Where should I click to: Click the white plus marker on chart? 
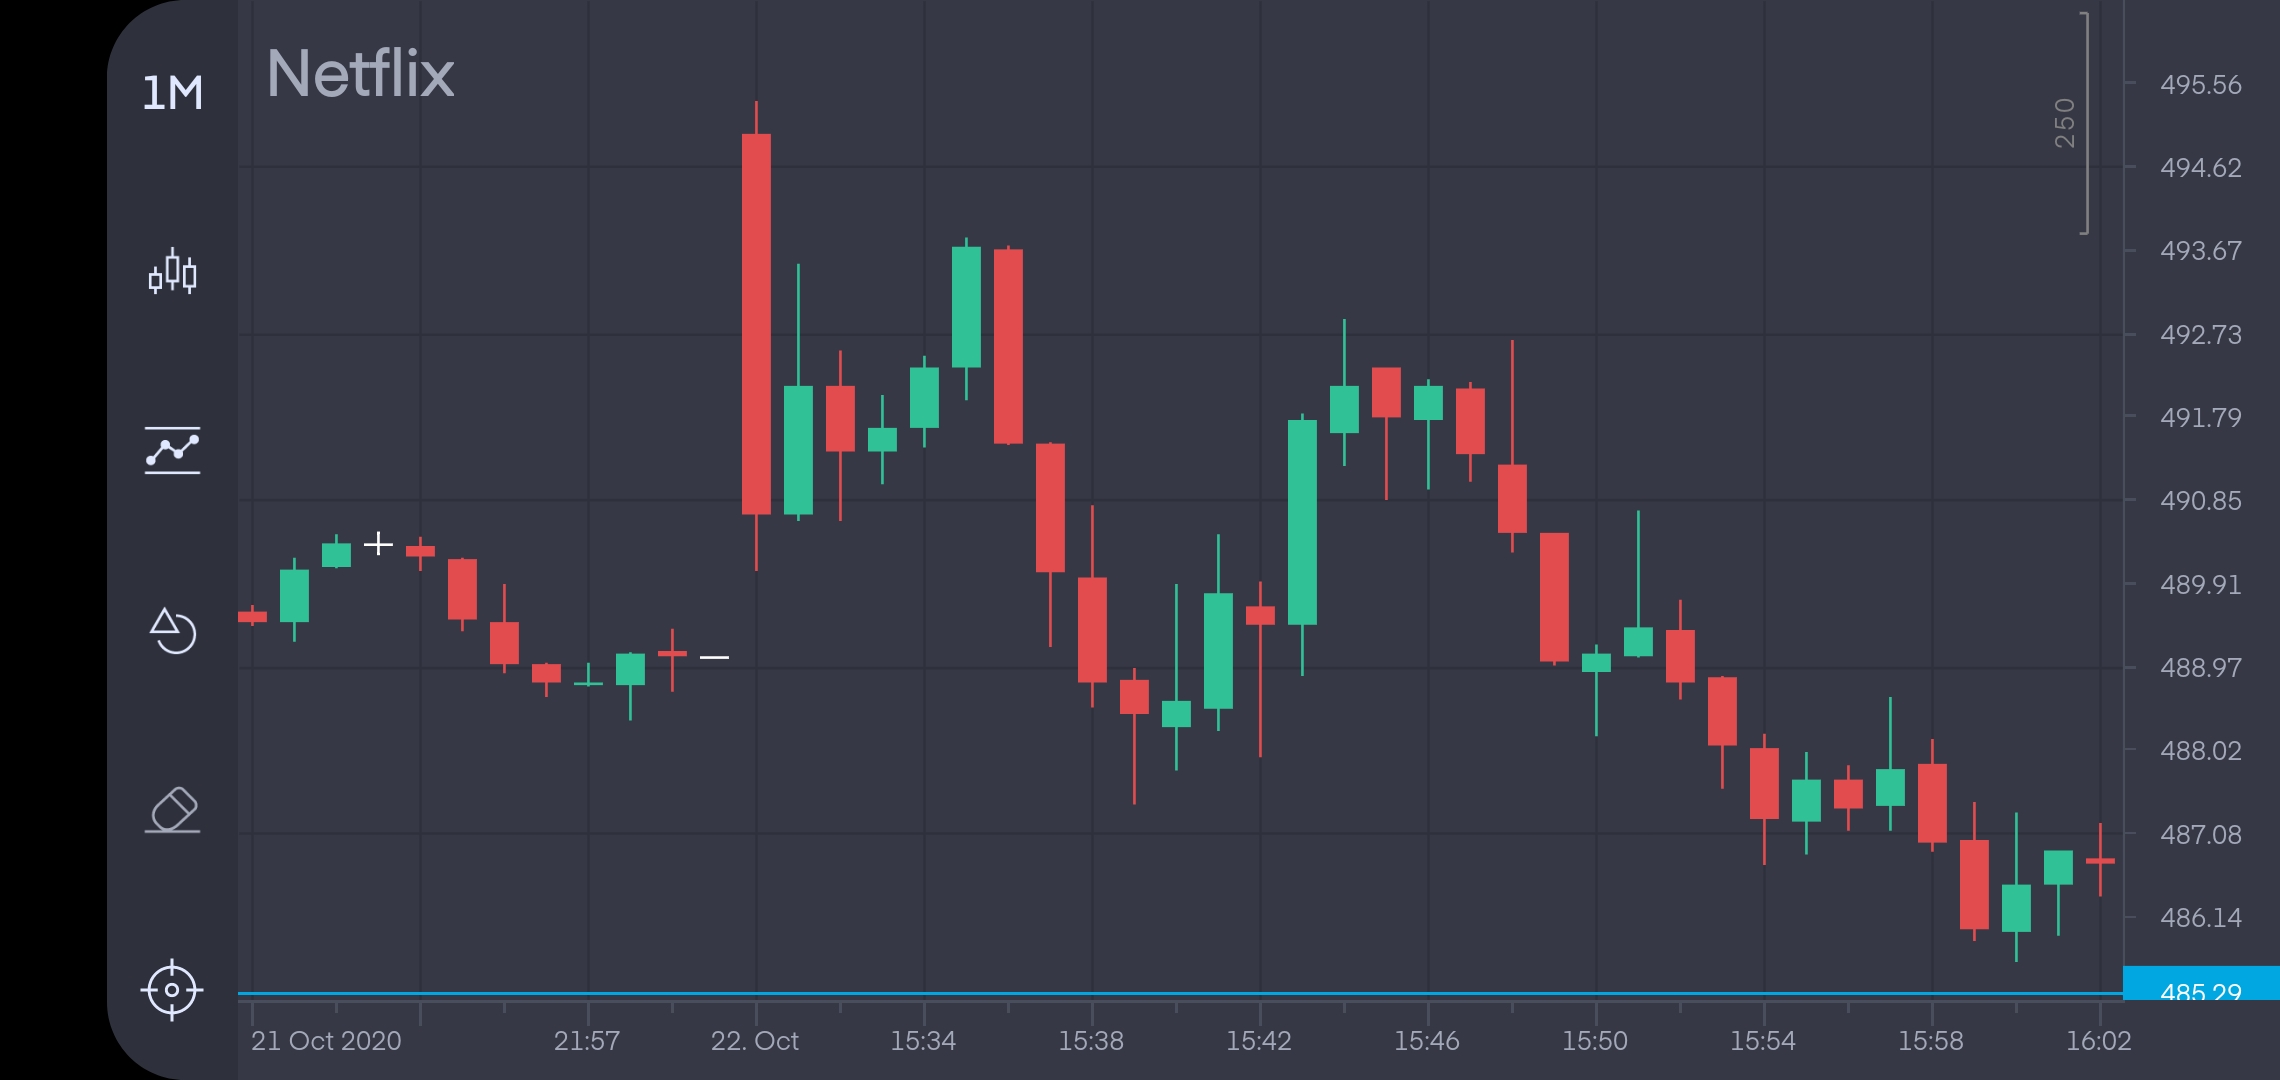pyautogui.click(x=378, y=544)
